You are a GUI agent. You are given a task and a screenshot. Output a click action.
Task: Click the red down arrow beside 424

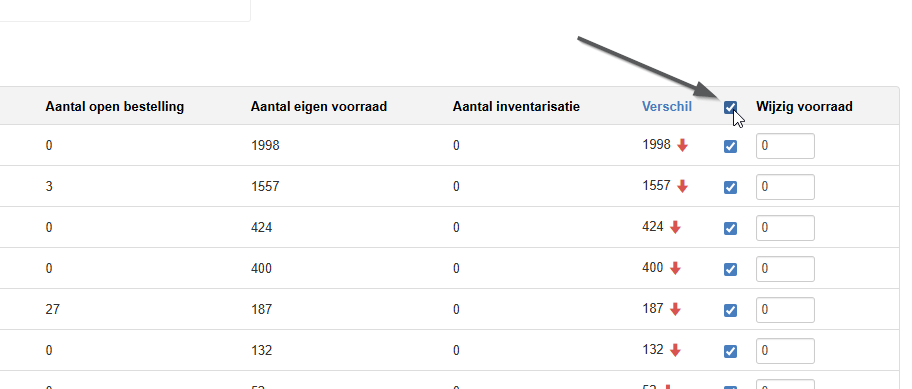coord(675,227)
